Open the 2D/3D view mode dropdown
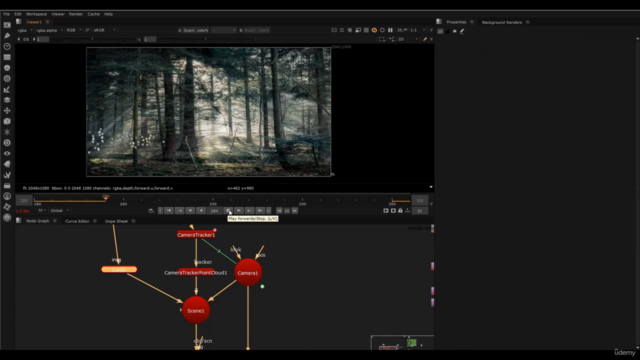The width and height of the screenshot is (640, 360). (x=408, y=39)
